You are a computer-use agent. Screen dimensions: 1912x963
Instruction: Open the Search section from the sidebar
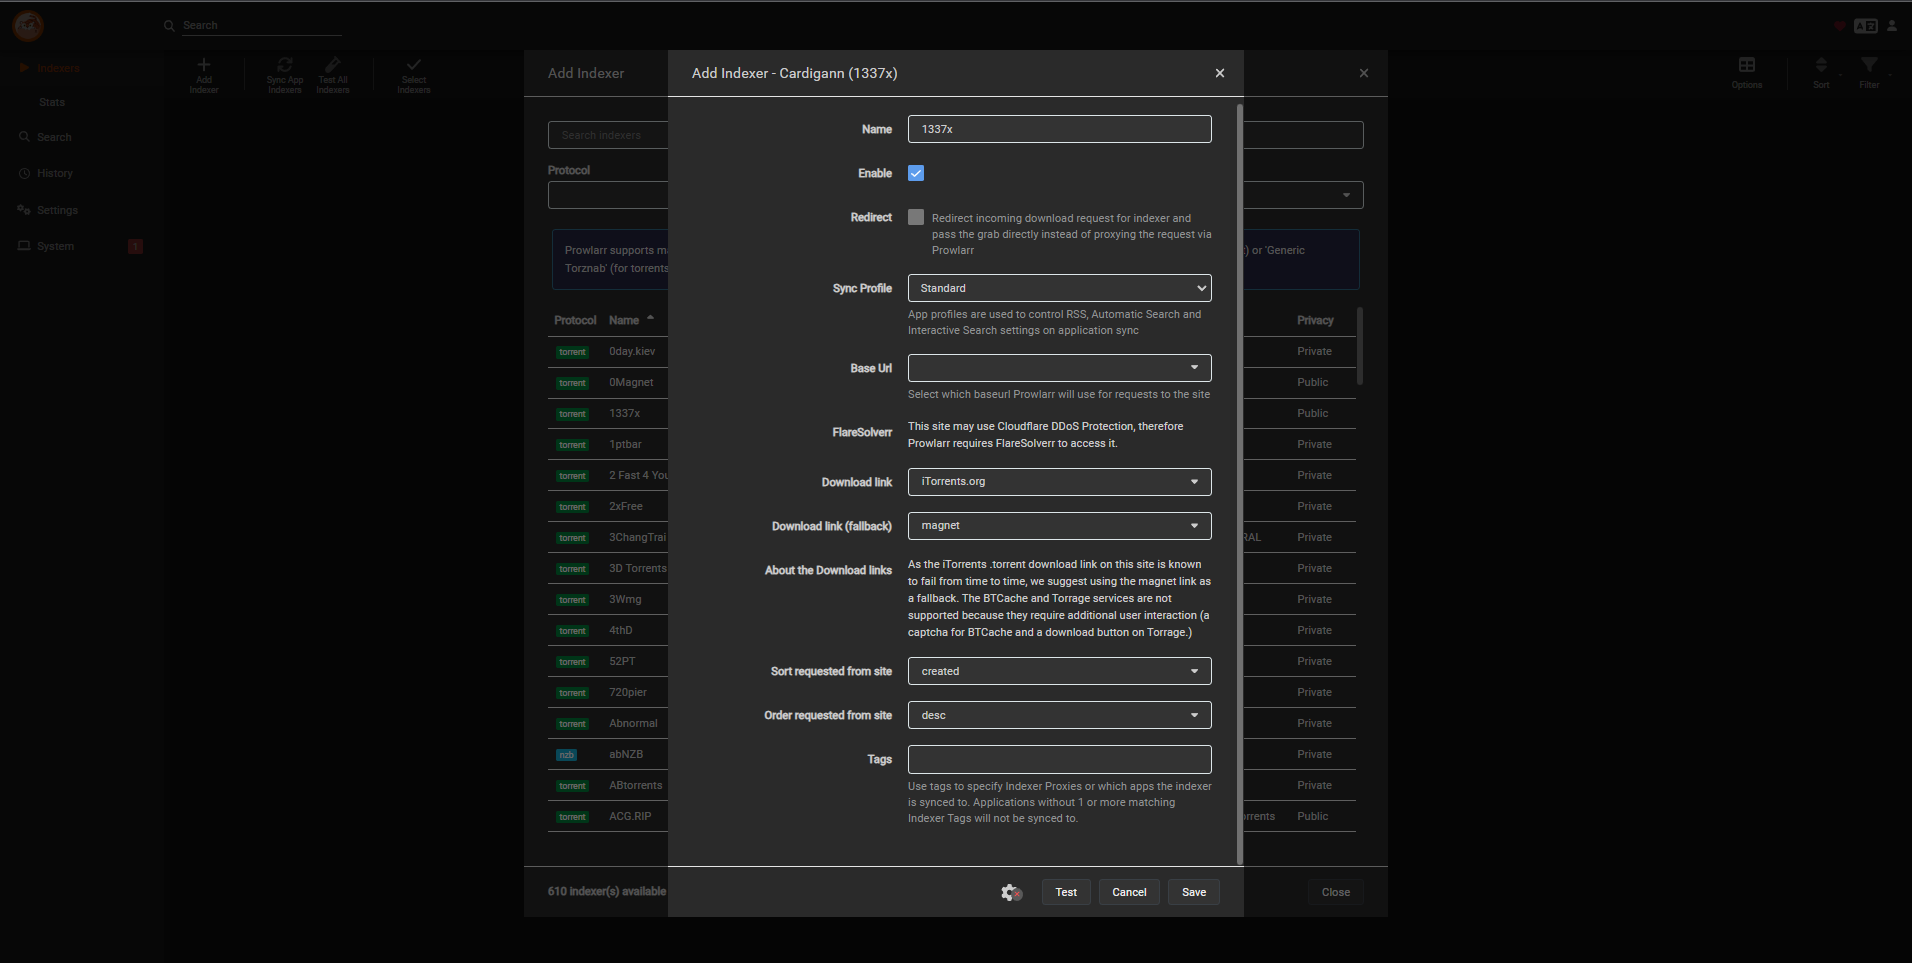pos(53,137)
